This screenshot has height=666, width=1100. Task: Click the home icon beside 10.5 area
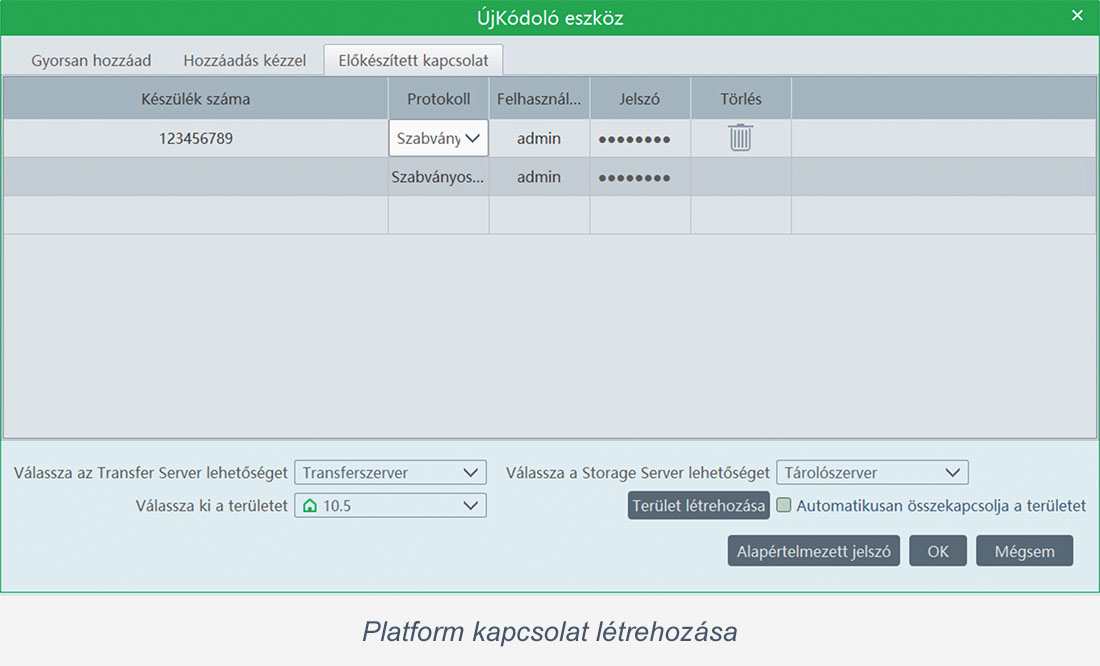point(308,505)
